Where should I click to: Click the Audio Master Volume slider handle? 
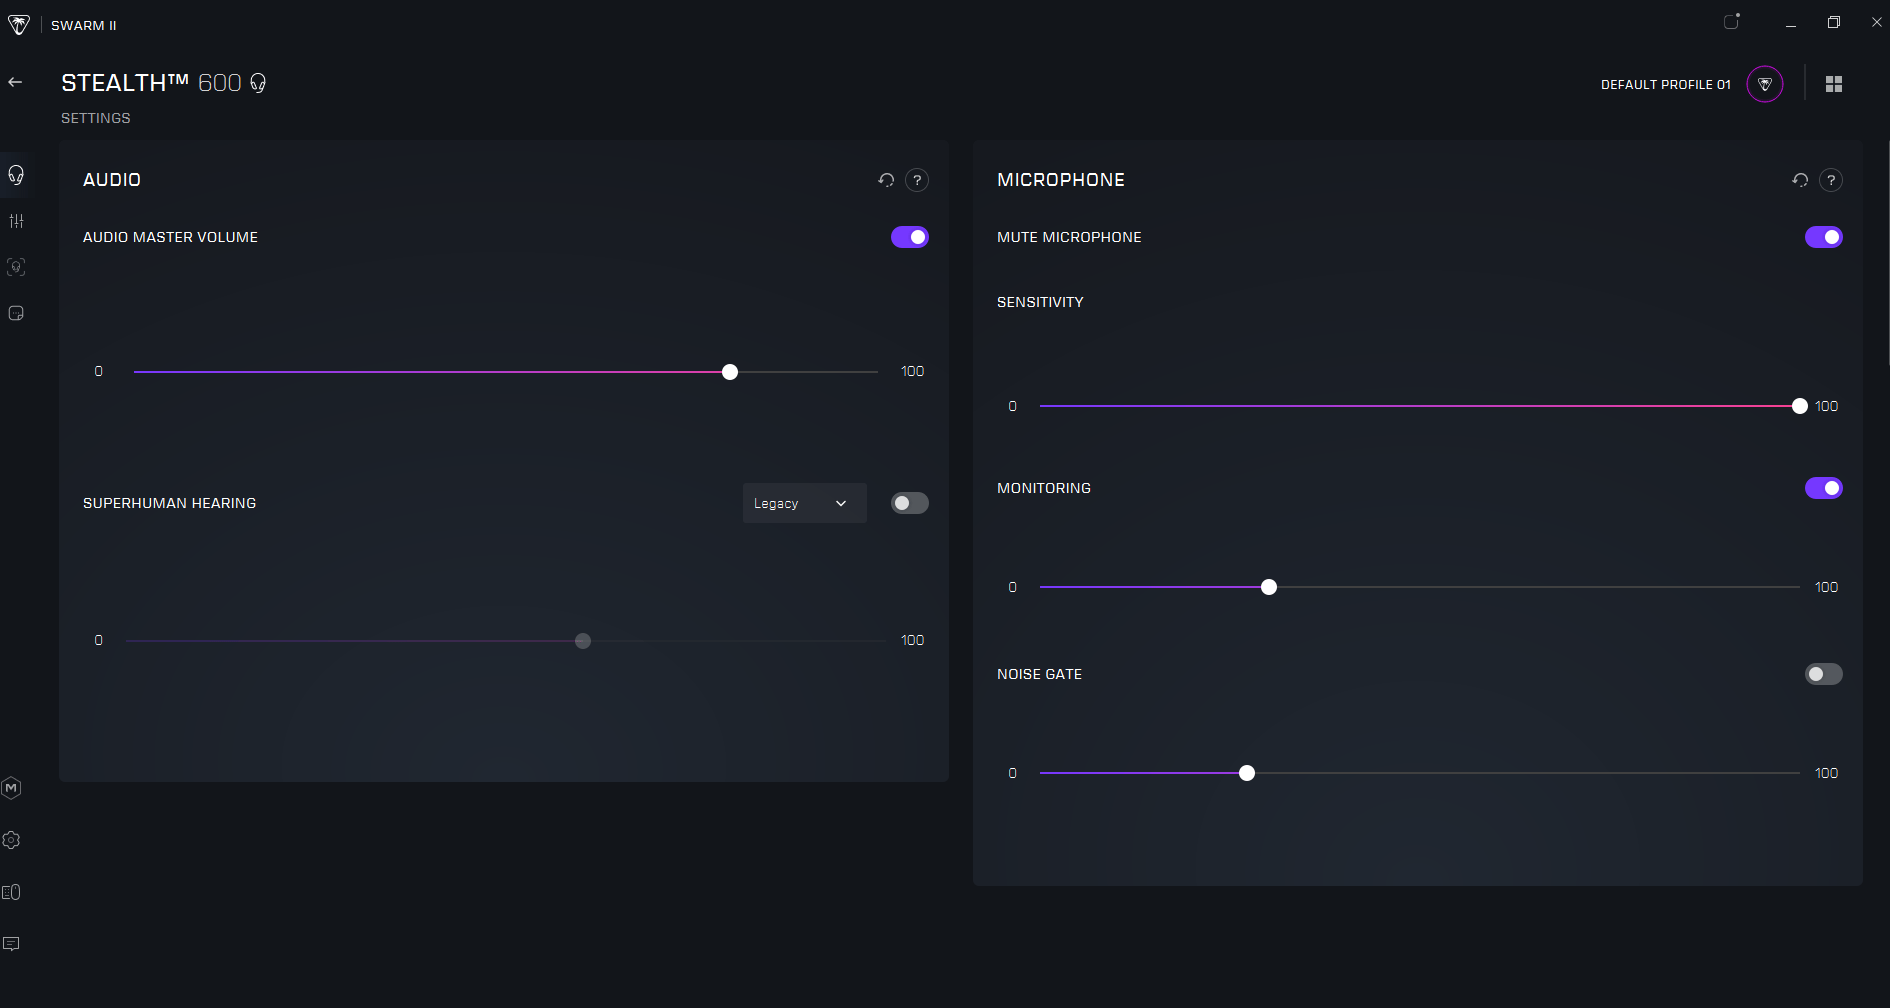[x=730, y=372]
